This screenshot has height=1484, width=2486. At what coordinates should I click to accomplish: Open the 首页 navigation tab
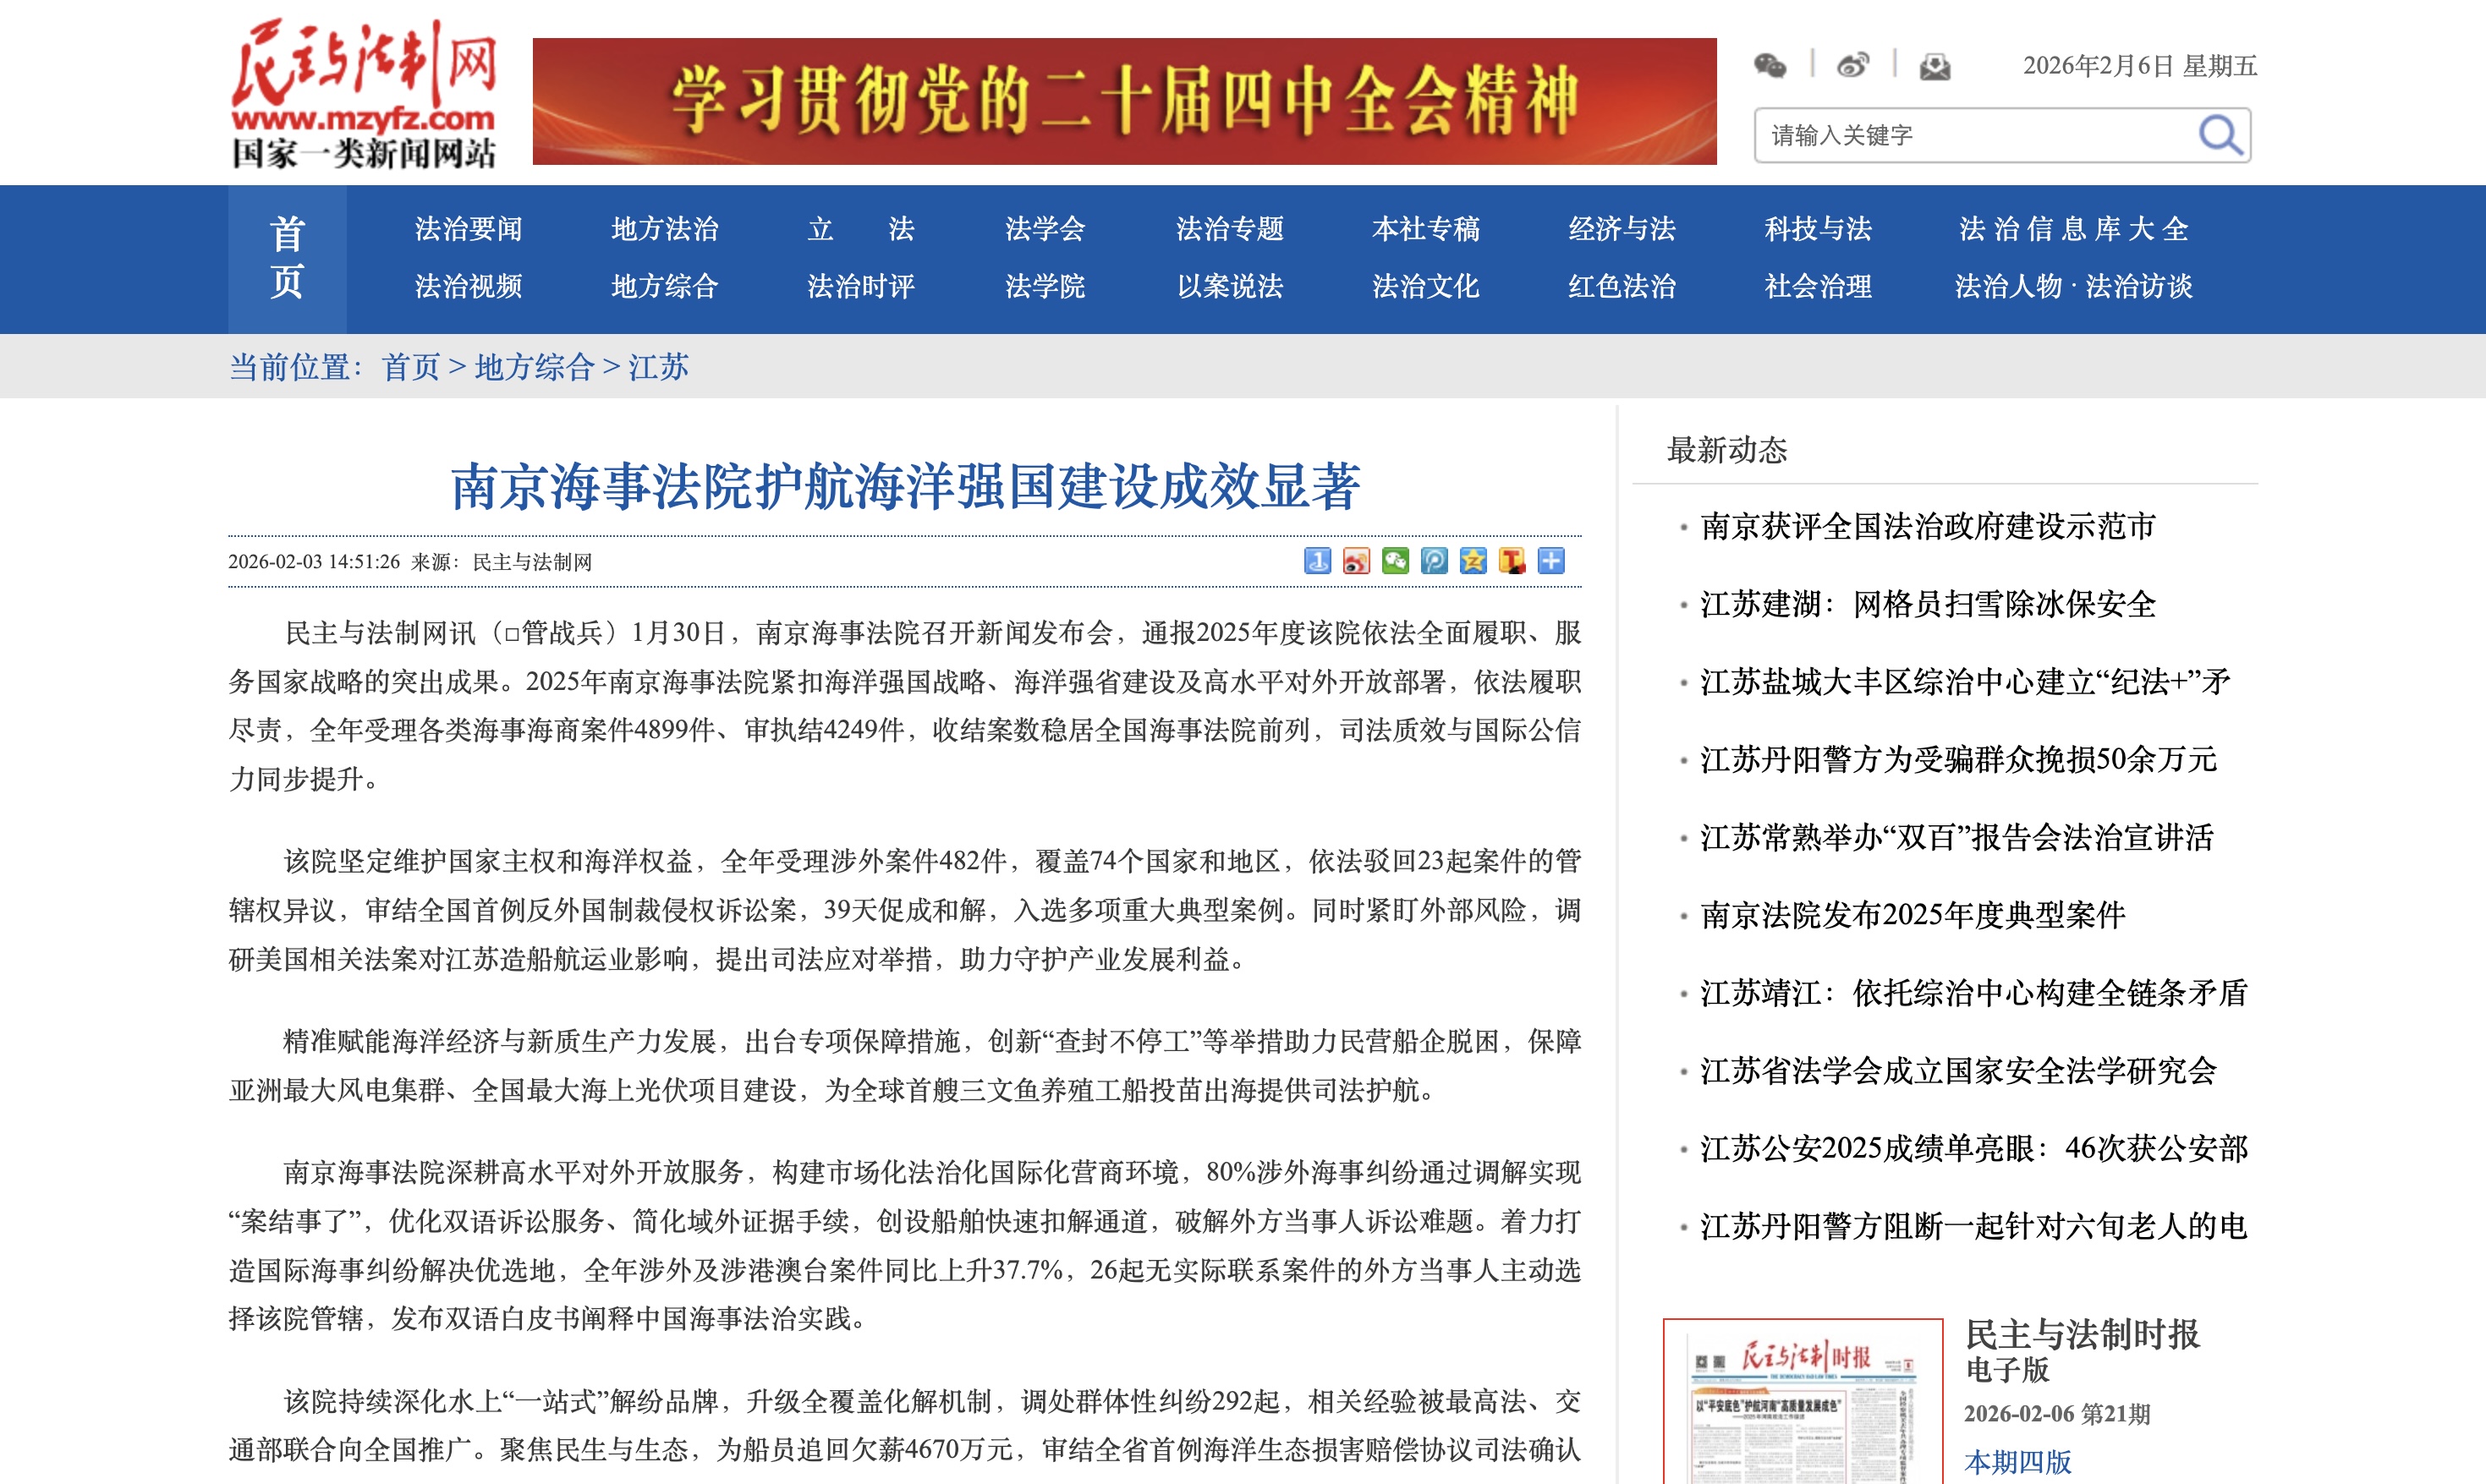pyautogui.click(x=287, y=258)
